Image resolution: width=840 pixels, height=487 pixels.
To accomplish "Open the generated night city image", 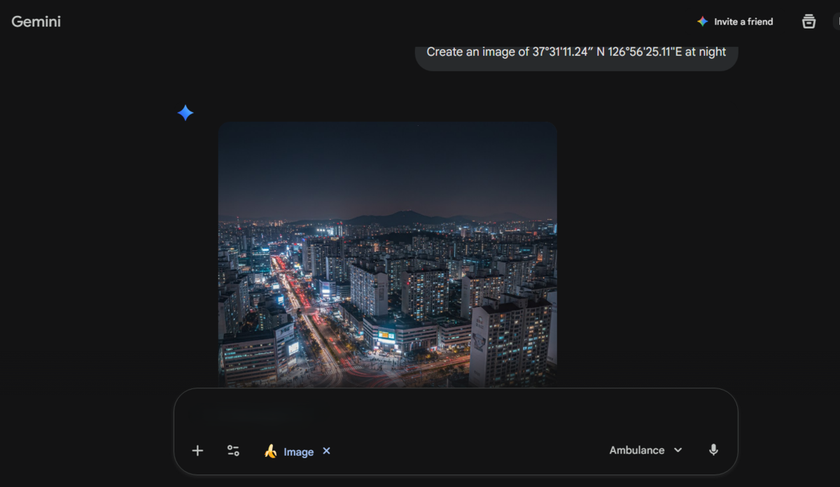I will point(387,254).
